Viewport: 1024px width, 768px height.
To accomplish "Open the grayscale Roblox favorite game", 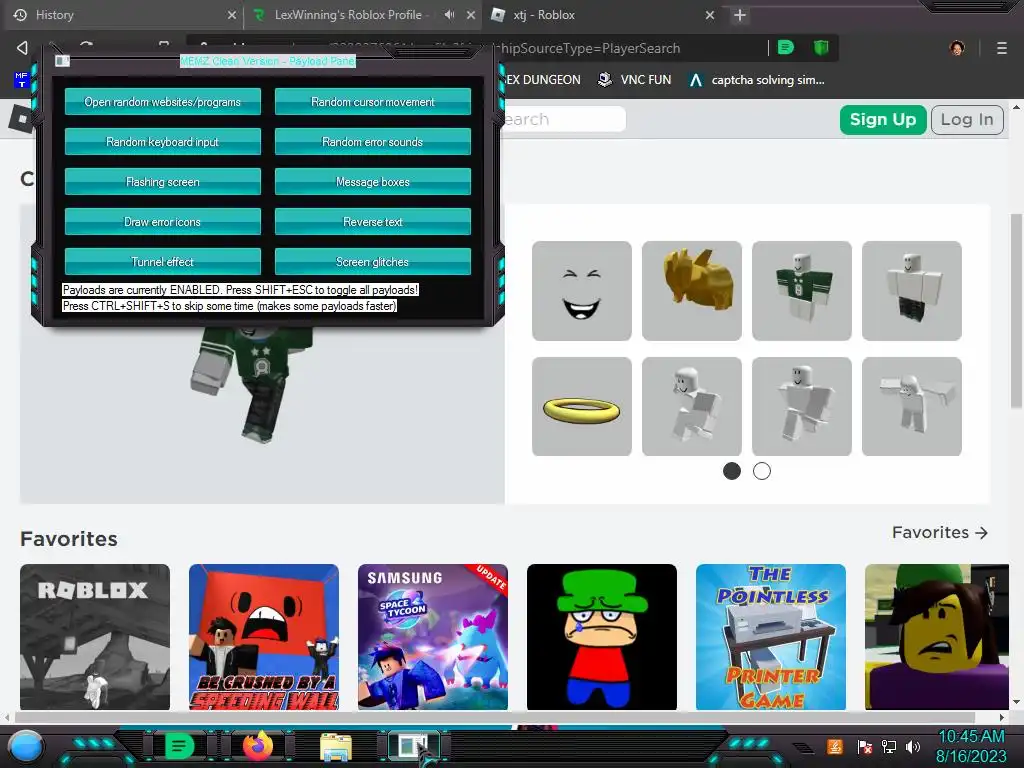I will tap(95, 637).
